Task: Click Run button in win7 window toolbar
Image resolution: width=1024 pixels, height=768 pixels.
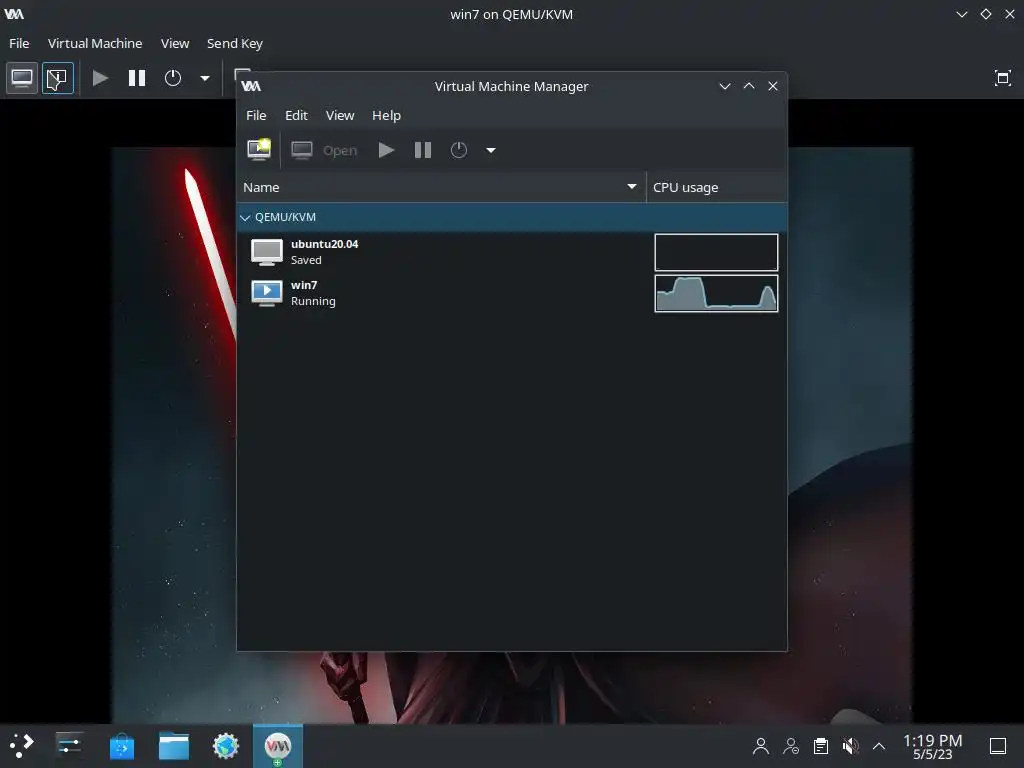Action: [x=100, y=78]
